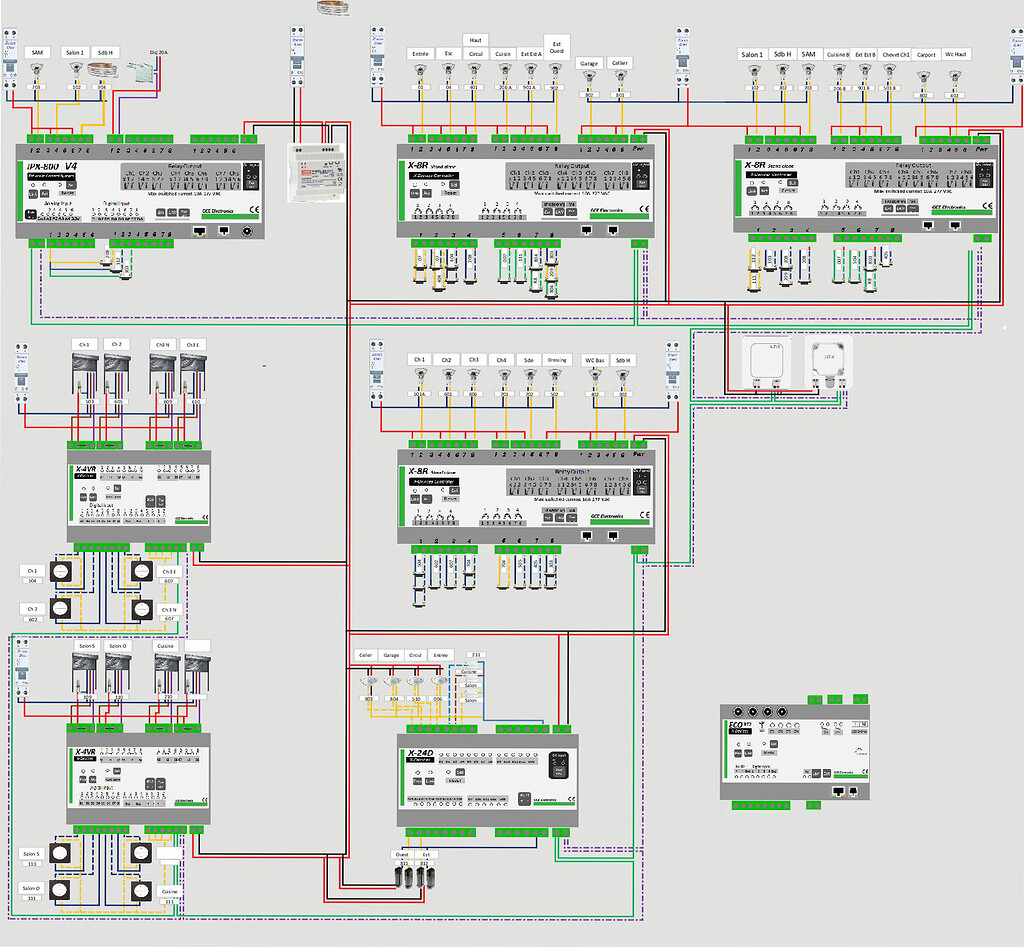
Task: Click the CE marking on the X-24D module
Action: pyautogui.click(x=570, y=799)
